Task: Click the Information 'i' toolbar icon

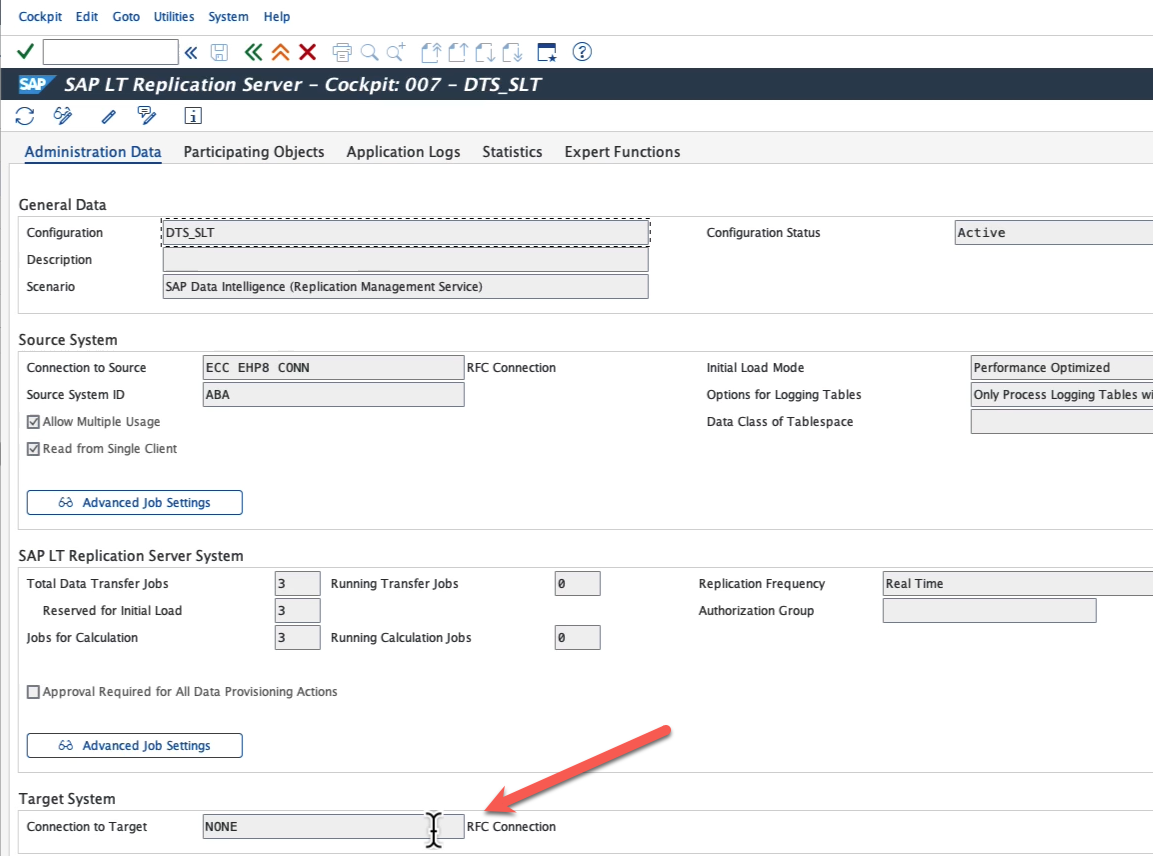Action: click(x=193, y=116)
